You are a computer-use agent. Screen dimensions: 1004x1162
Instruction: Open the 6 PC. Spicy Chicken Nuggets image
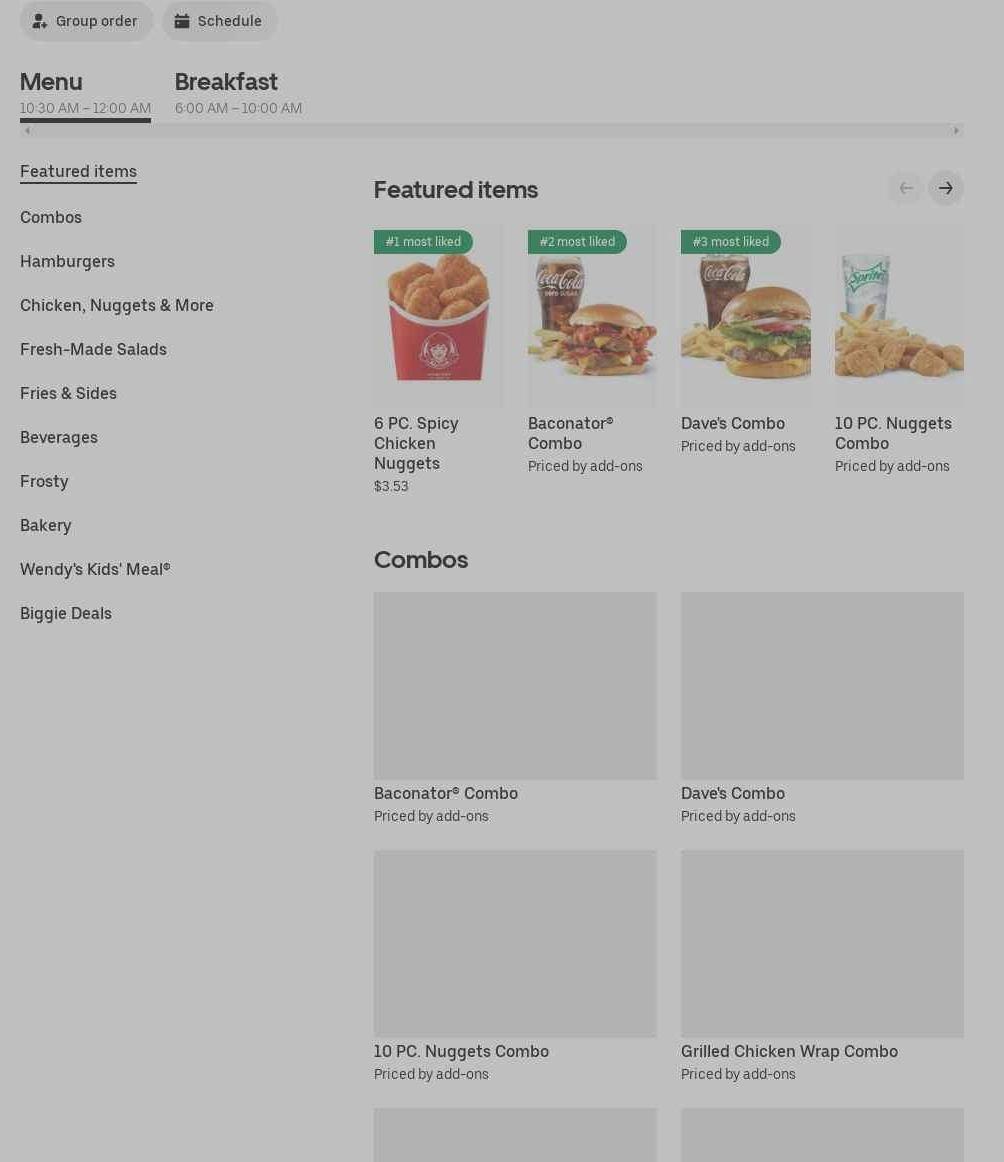(x=439, y=316)
